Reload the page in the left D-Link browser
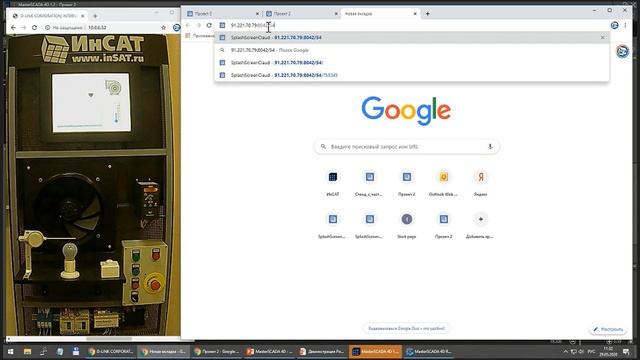The width and height of the screenshot is (640, 360). coord(34,27)
